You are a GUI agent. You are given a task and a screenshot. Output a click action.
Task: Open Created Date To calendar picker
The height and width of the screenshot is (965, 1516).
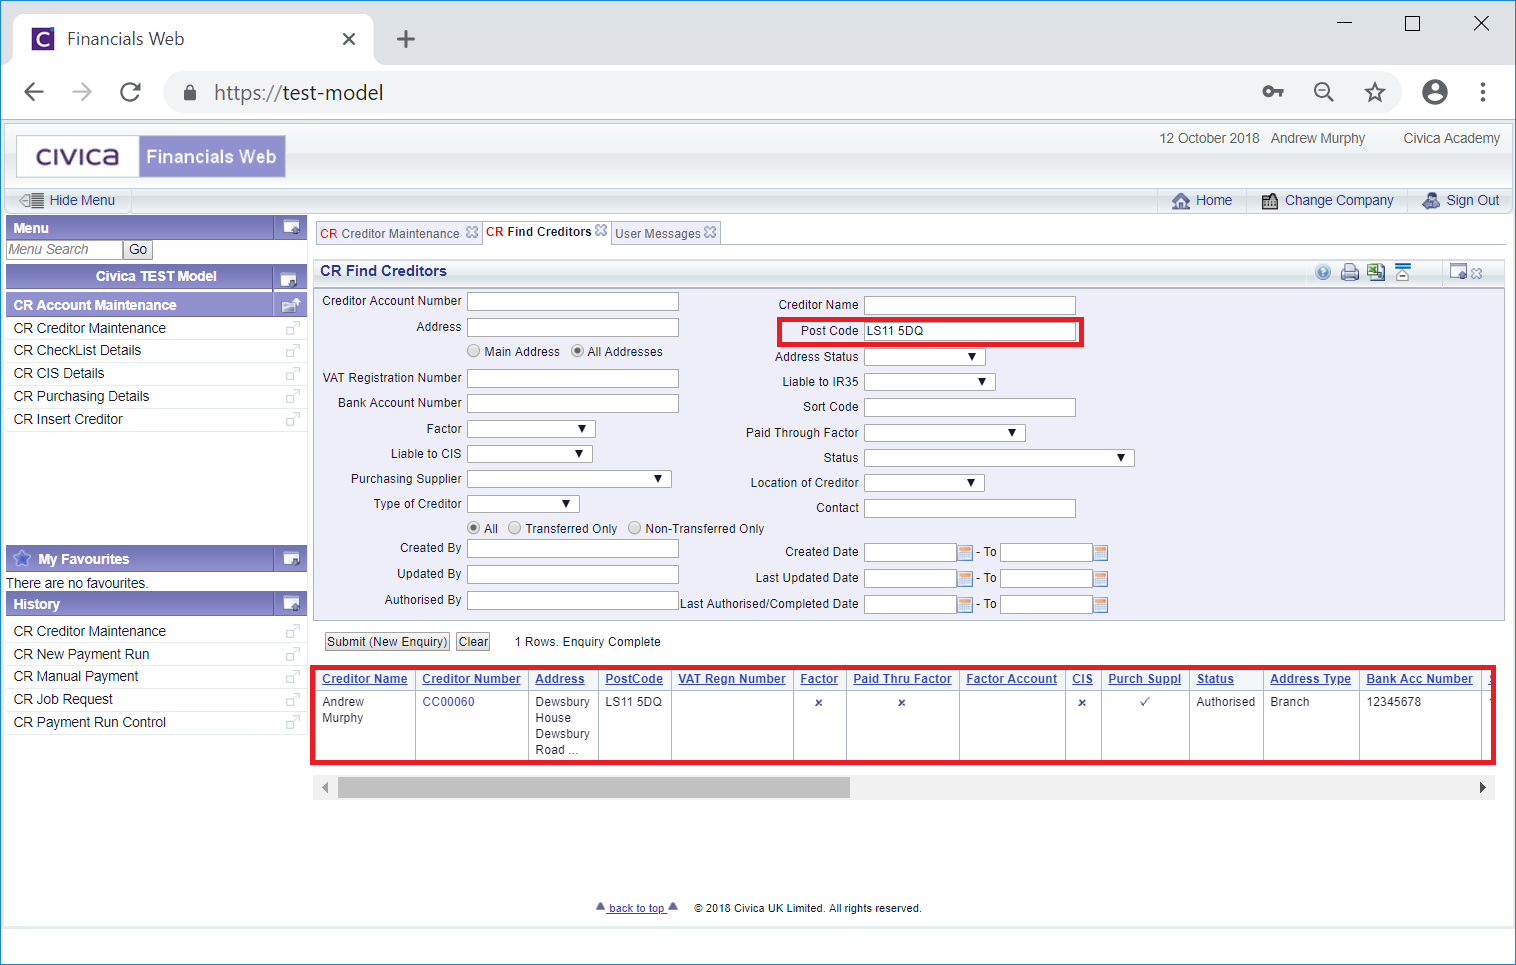[x=1100, y=552]
